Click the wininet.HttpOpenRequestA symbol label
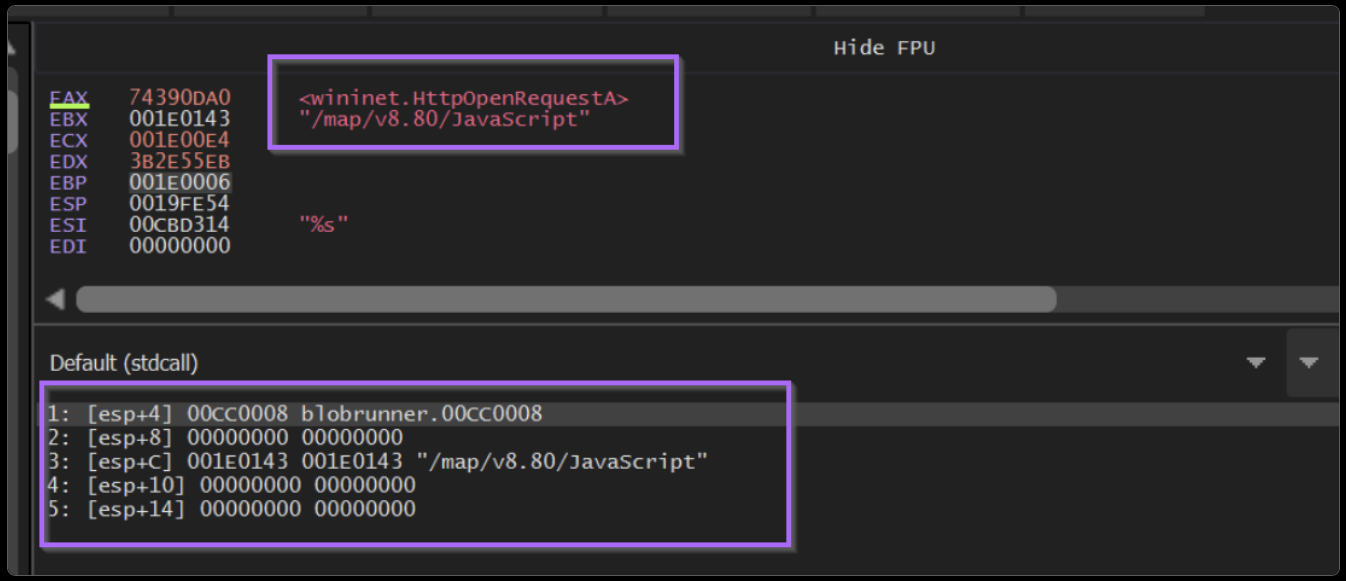This screenshot has height=581, width=1346. 464,98
